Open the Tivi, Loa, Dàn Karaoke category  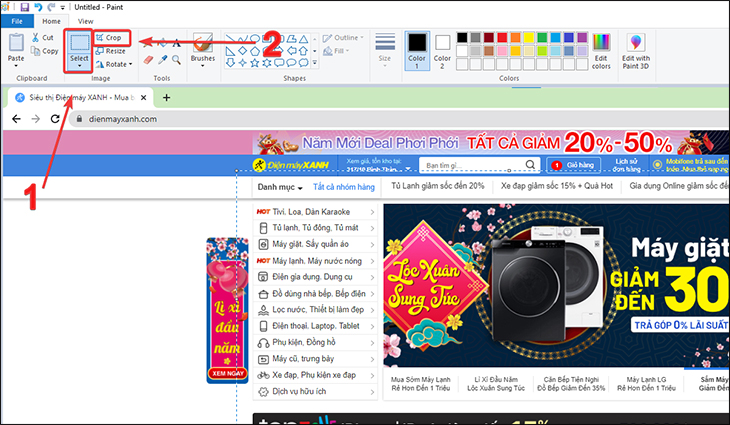tap(315, 212)
